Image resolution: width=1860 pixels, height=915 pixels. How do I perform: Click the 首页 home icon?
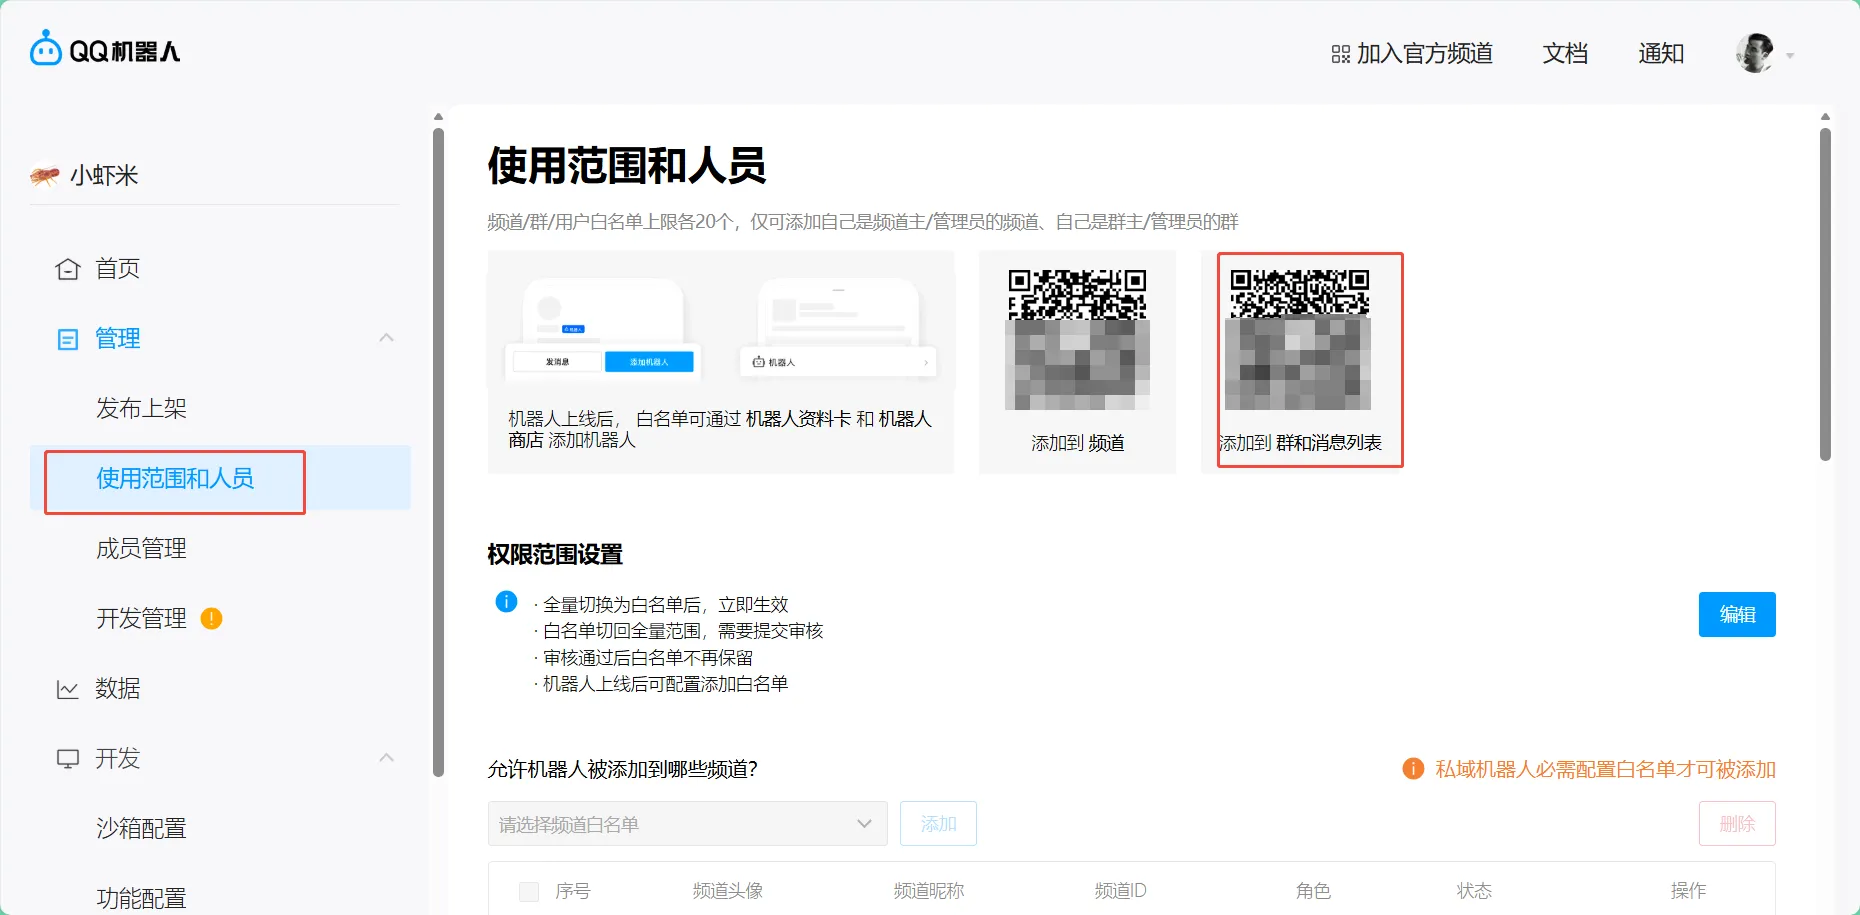click(67, 269)
